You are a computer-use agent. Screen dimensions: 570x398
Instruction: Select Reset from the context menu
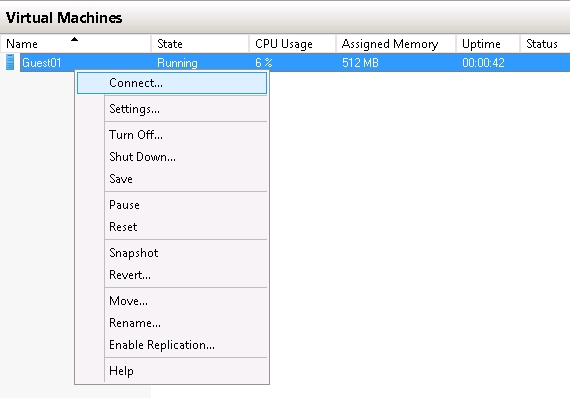click(172, 227)
